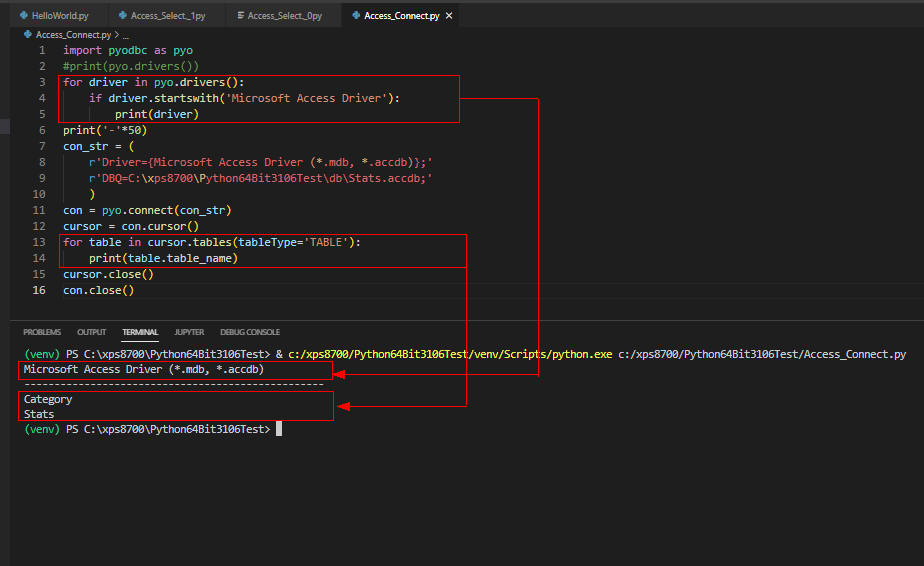Click line number 13 in the gutter
Screen dimensions: 924x566
click(39, 242)
